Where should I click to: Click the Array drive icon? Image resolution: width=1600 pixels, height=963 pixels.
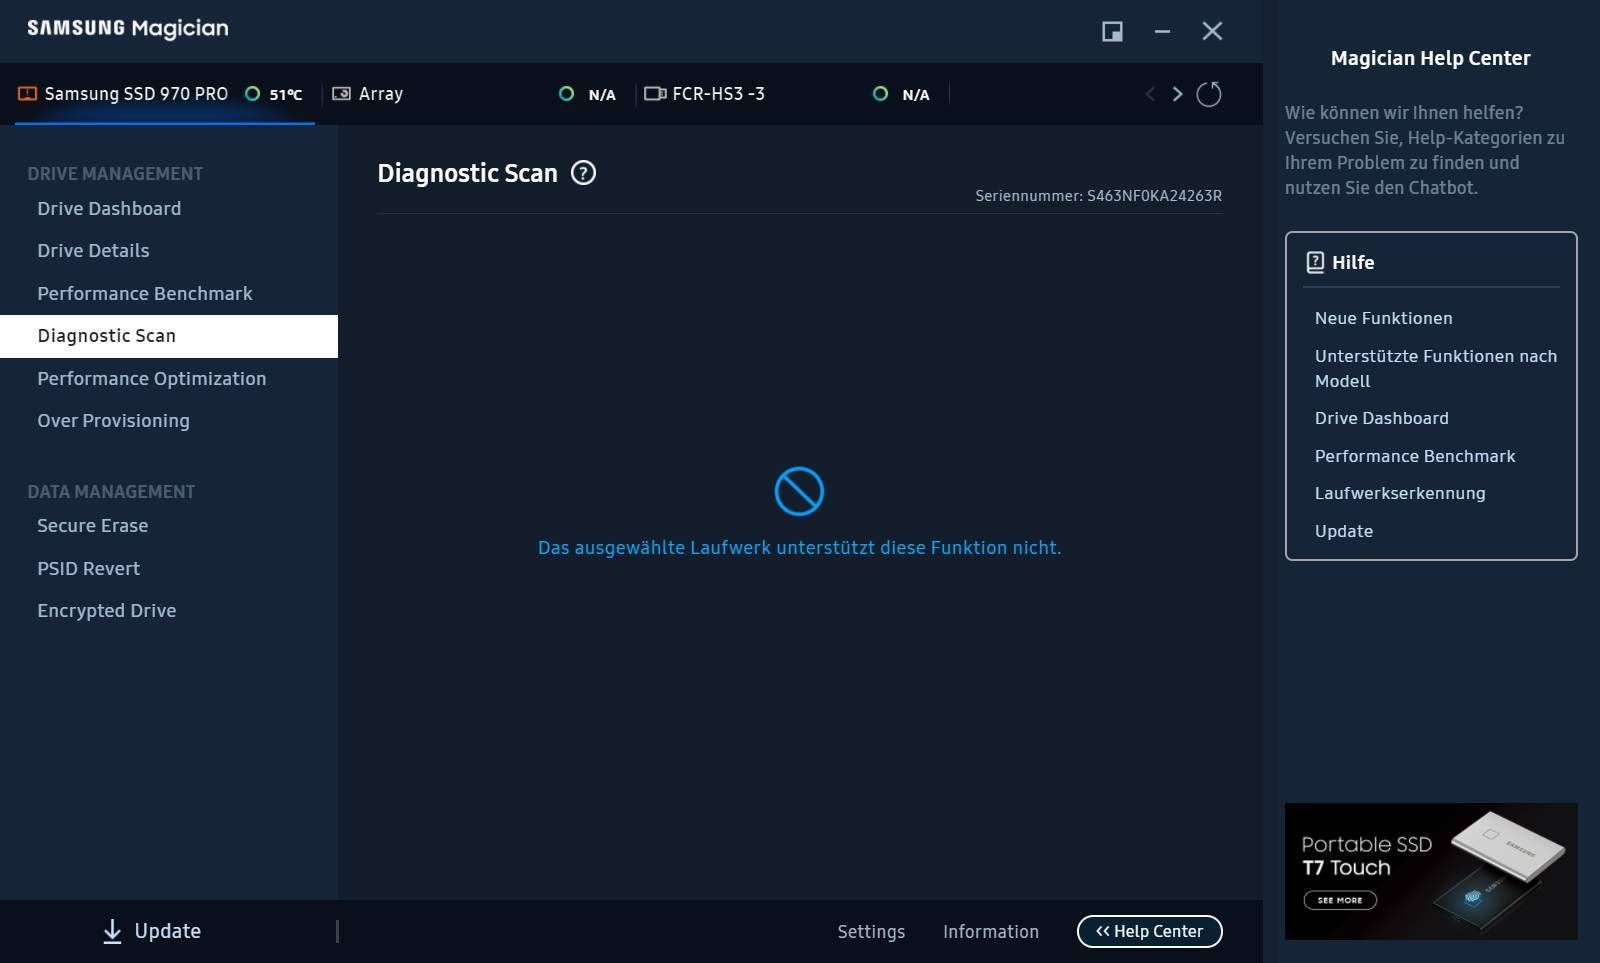(341, 94)
